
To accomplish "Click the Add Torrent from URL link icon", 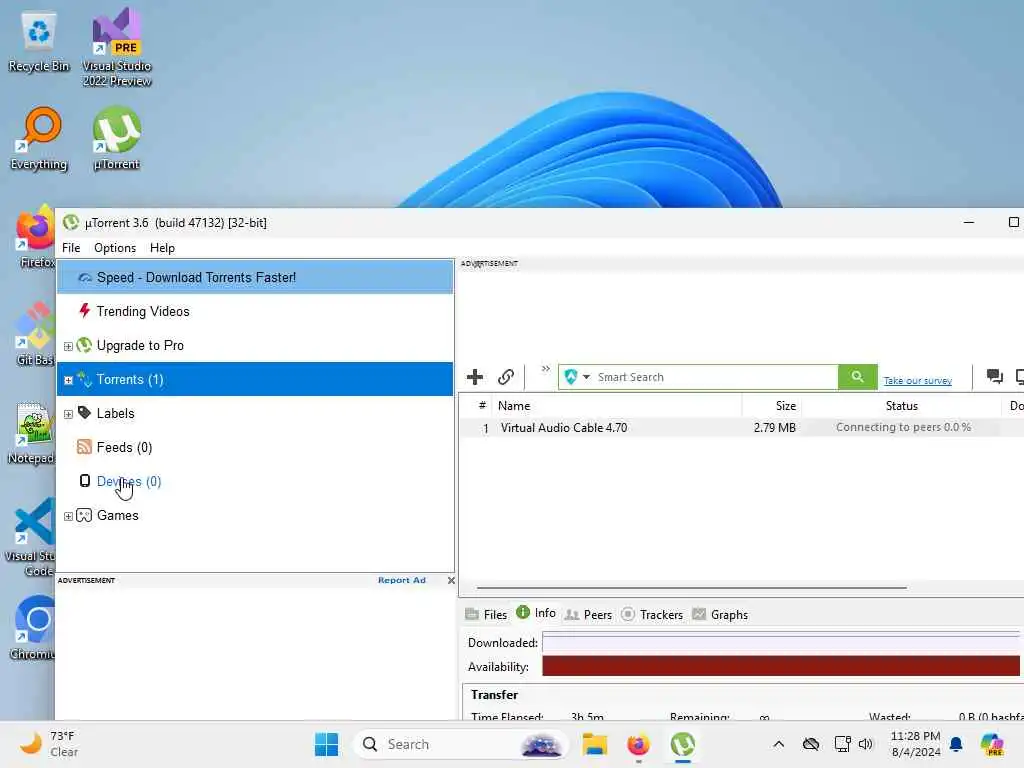I will [505, 377].
